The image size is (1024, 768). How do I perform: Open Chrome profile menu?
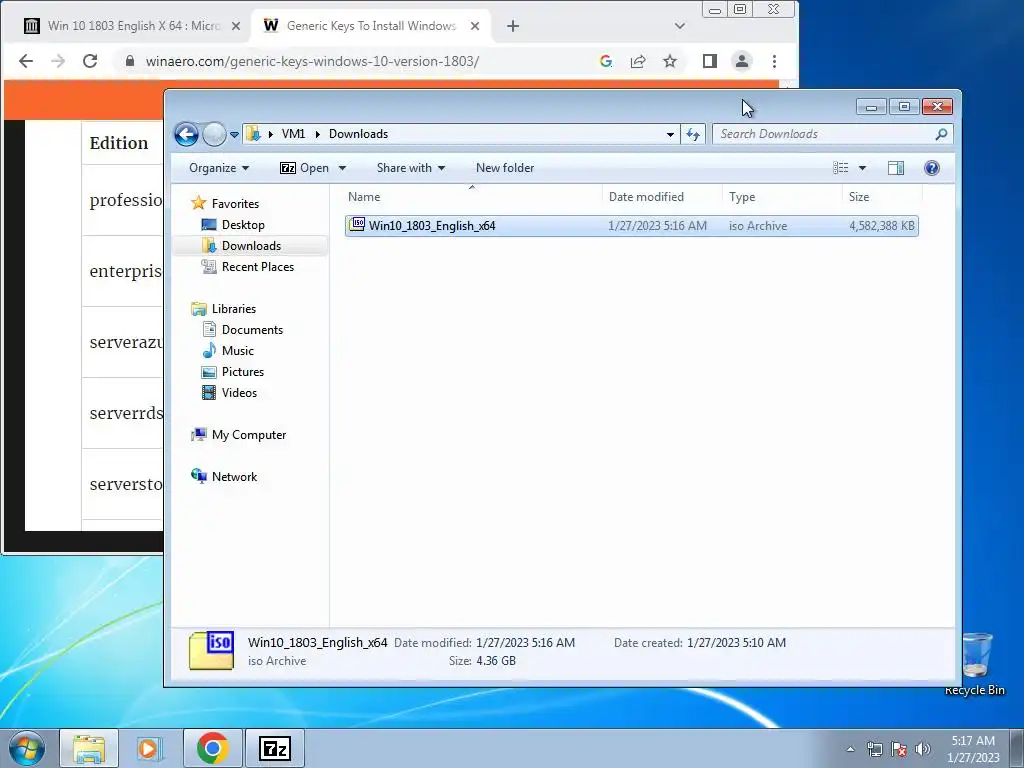click(x=742, y=61)
